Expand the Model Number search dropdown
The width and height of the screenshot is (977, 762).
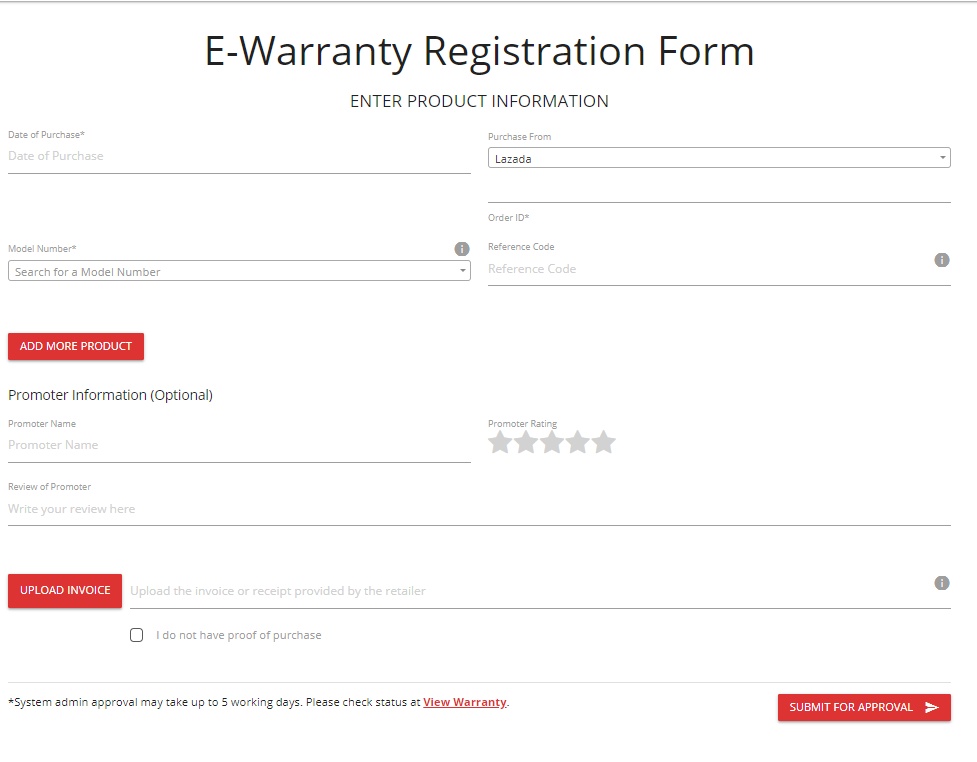point(238,271)
